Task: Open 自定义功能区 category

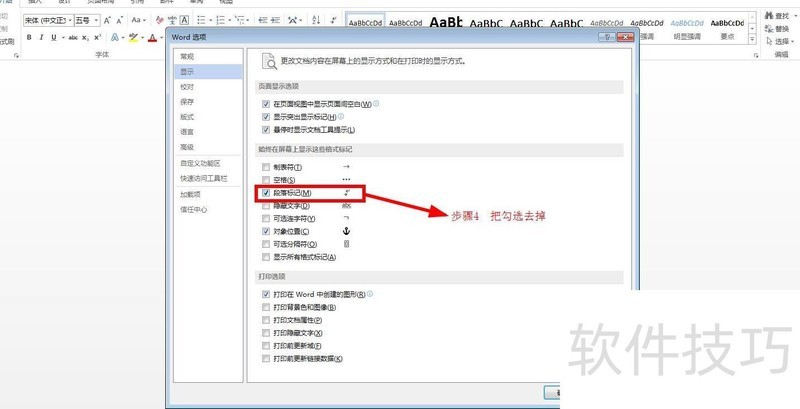Action: [208, 164]
